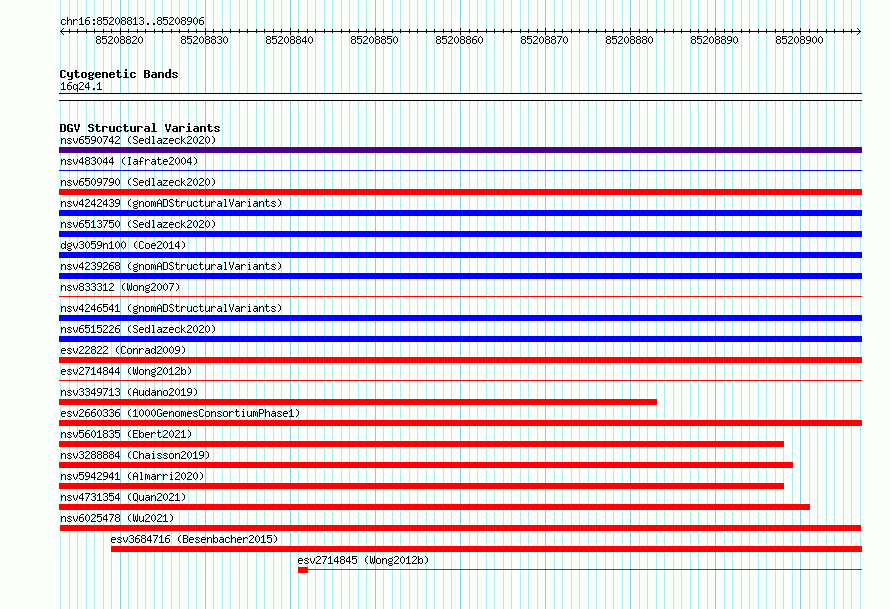Open the nsv5601835 (Ebert2021) label
The width and height of the screenshot is (890, 609).
click(126, 434)
